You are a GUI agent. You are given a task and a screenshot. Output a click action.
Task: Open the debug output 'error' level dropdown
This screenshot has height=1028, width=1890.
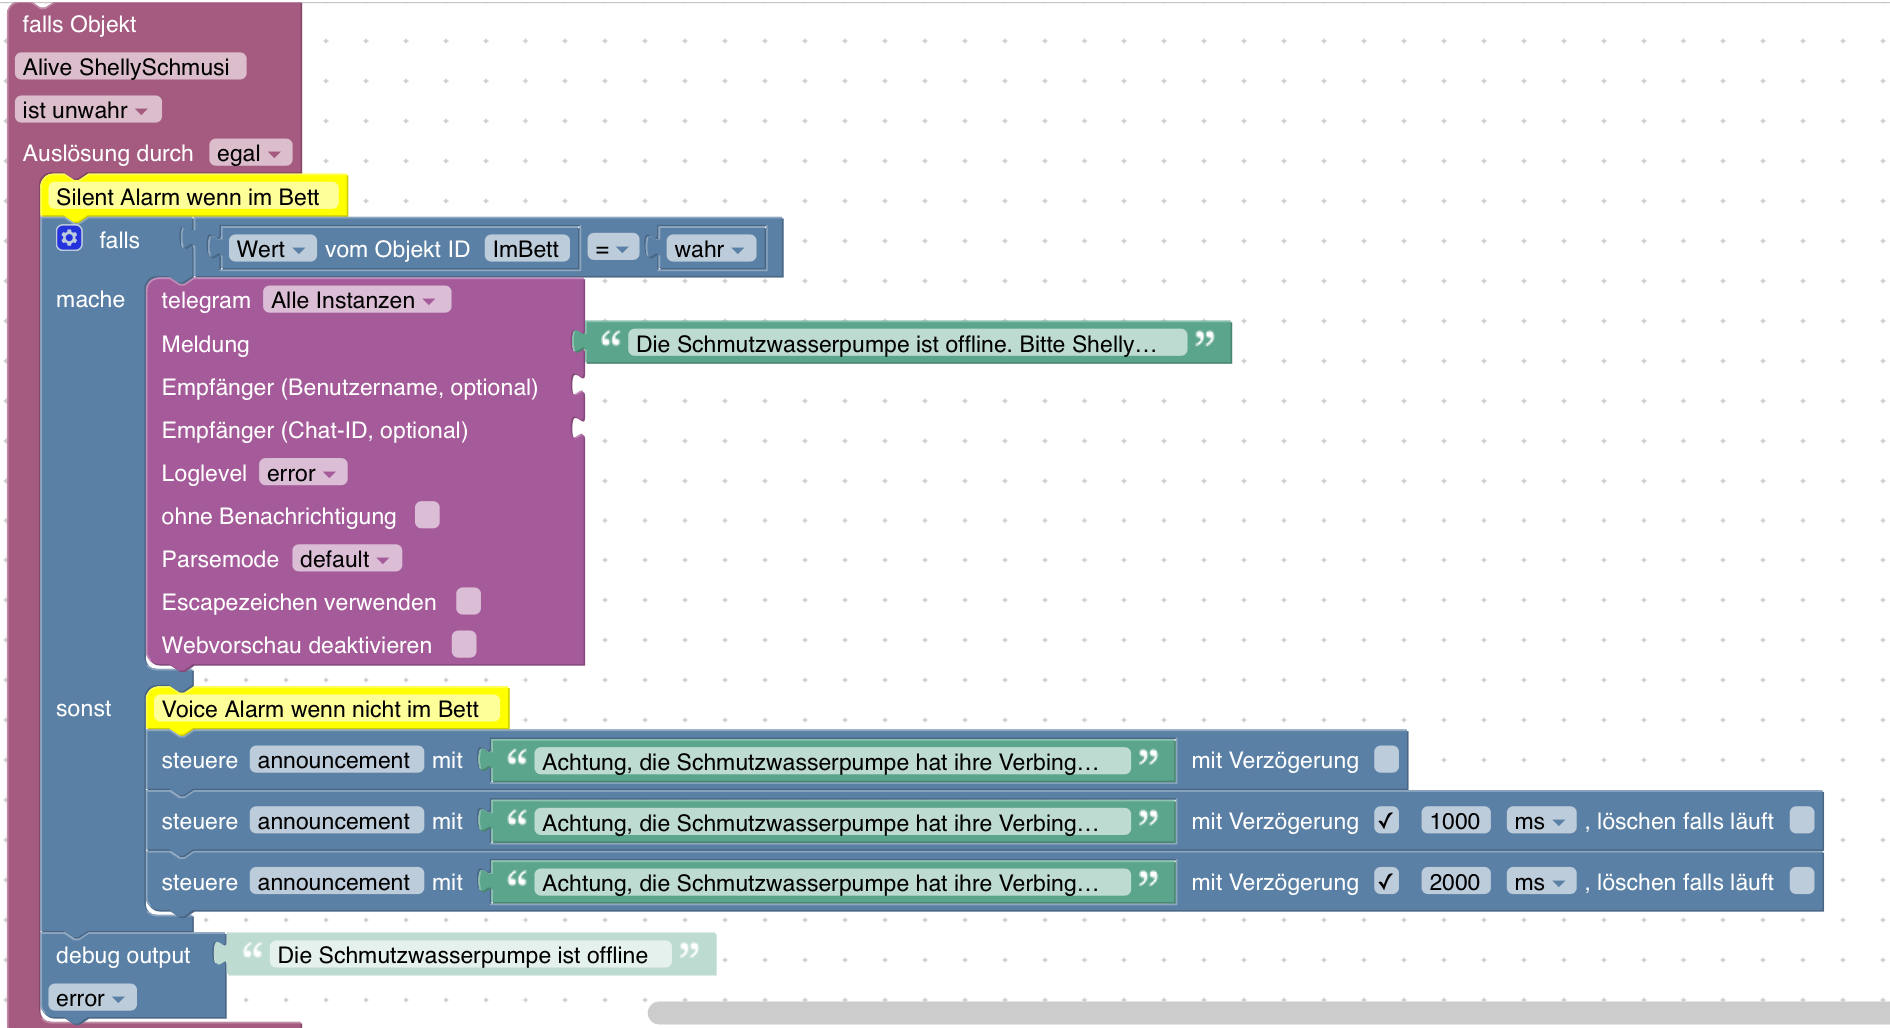(x=92, y=998)
